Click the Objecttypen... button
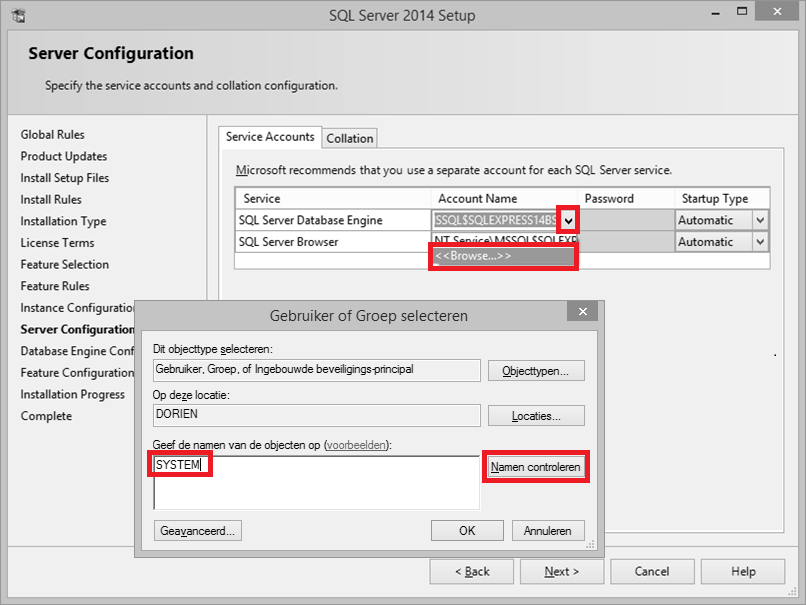Image resolution: width=806 pixels, height=605 pixels. pos(535,370)
